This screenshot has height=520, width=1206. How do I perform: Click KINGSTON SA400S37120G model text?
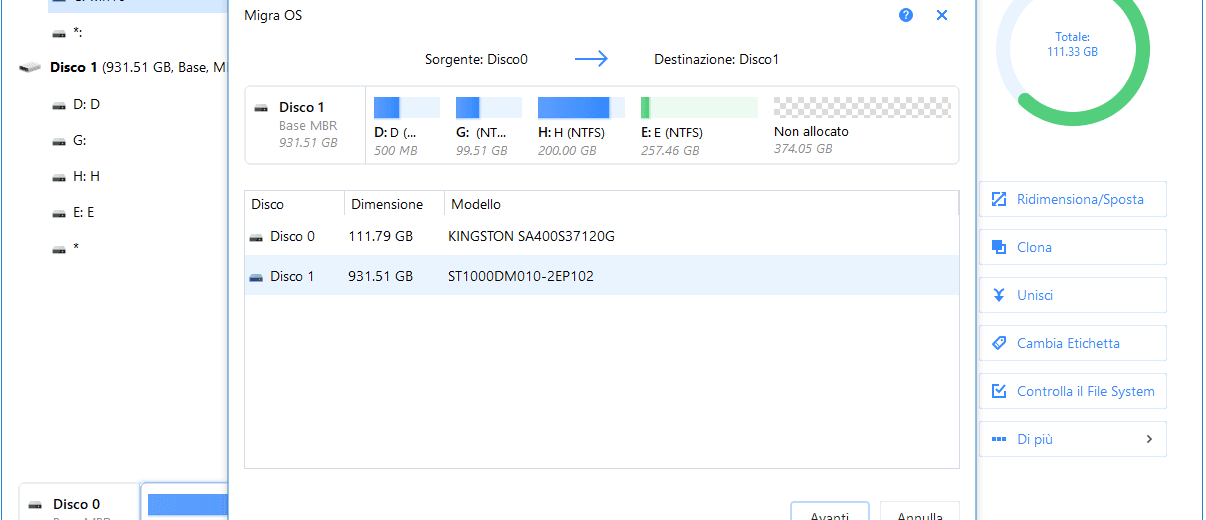[x=532, y=237]
